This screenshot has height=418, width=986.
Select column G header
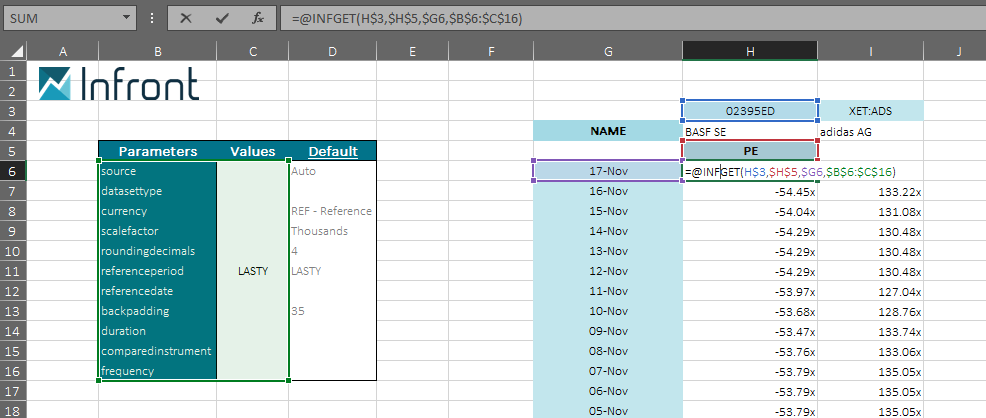(x=607, y=51)
